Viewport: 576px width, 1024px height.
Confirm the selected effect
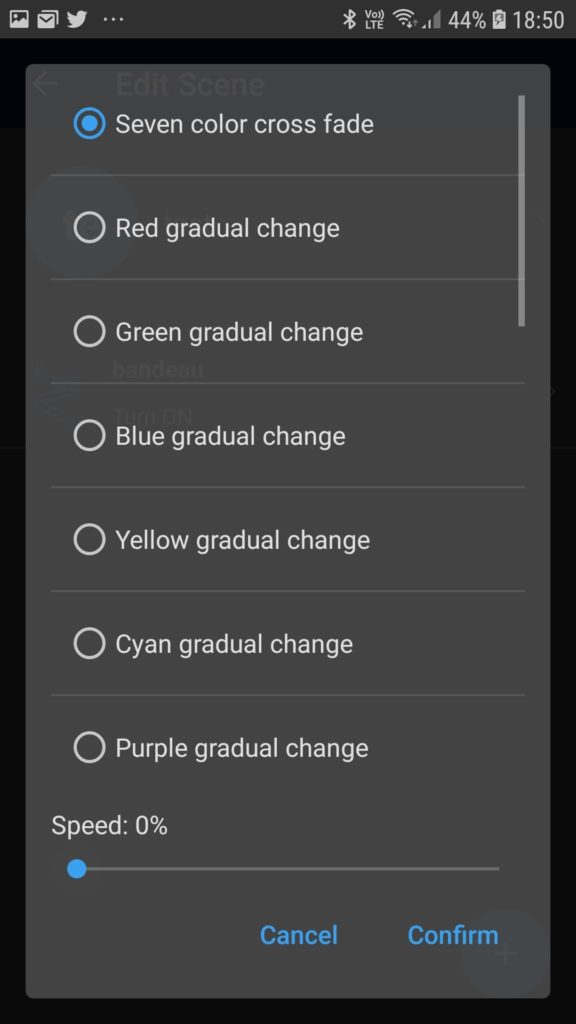click(453, 935)
